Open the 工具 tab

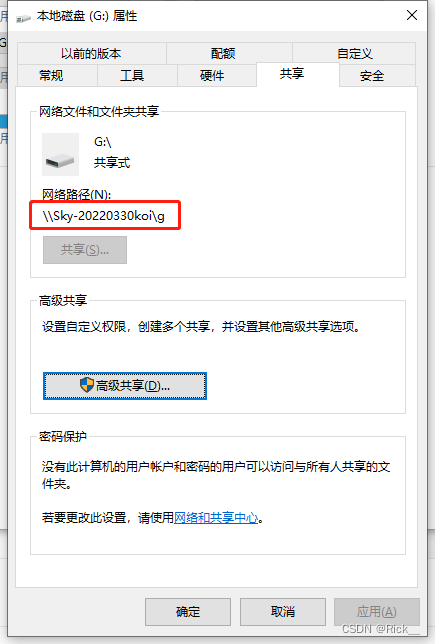coord(132,76)
